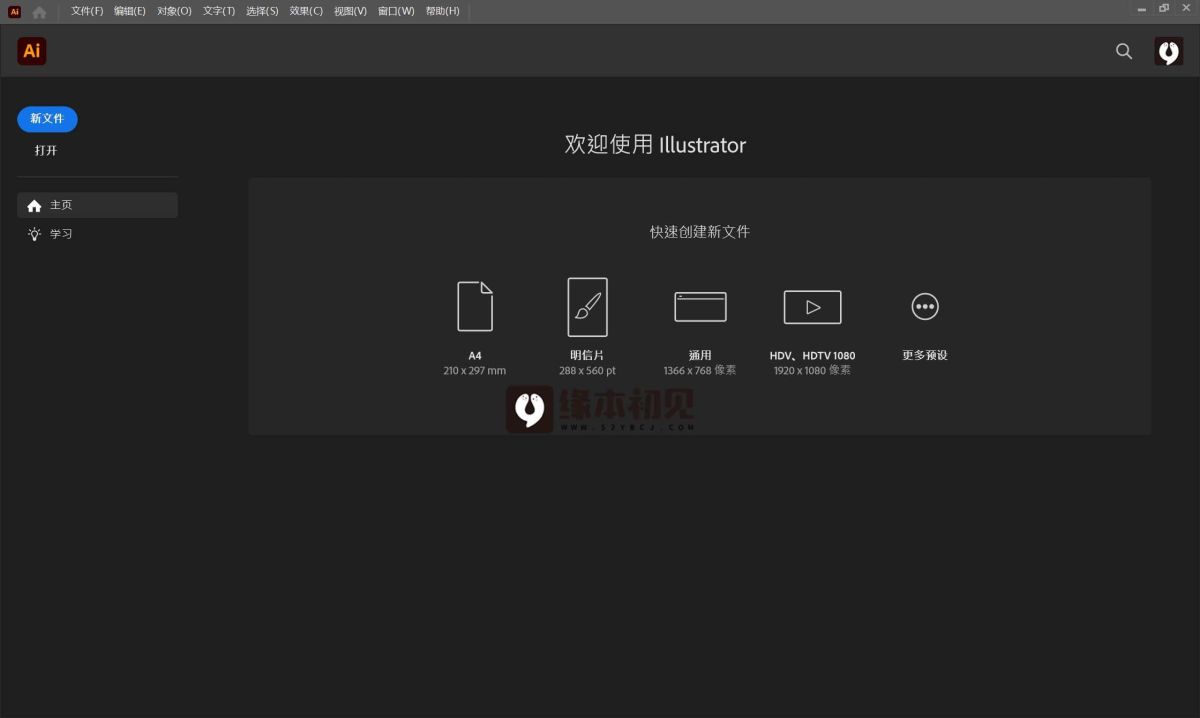Screen dimensions: 1200x718
Task: Select the 明信片 postcard preset icon
Action: 587,307
